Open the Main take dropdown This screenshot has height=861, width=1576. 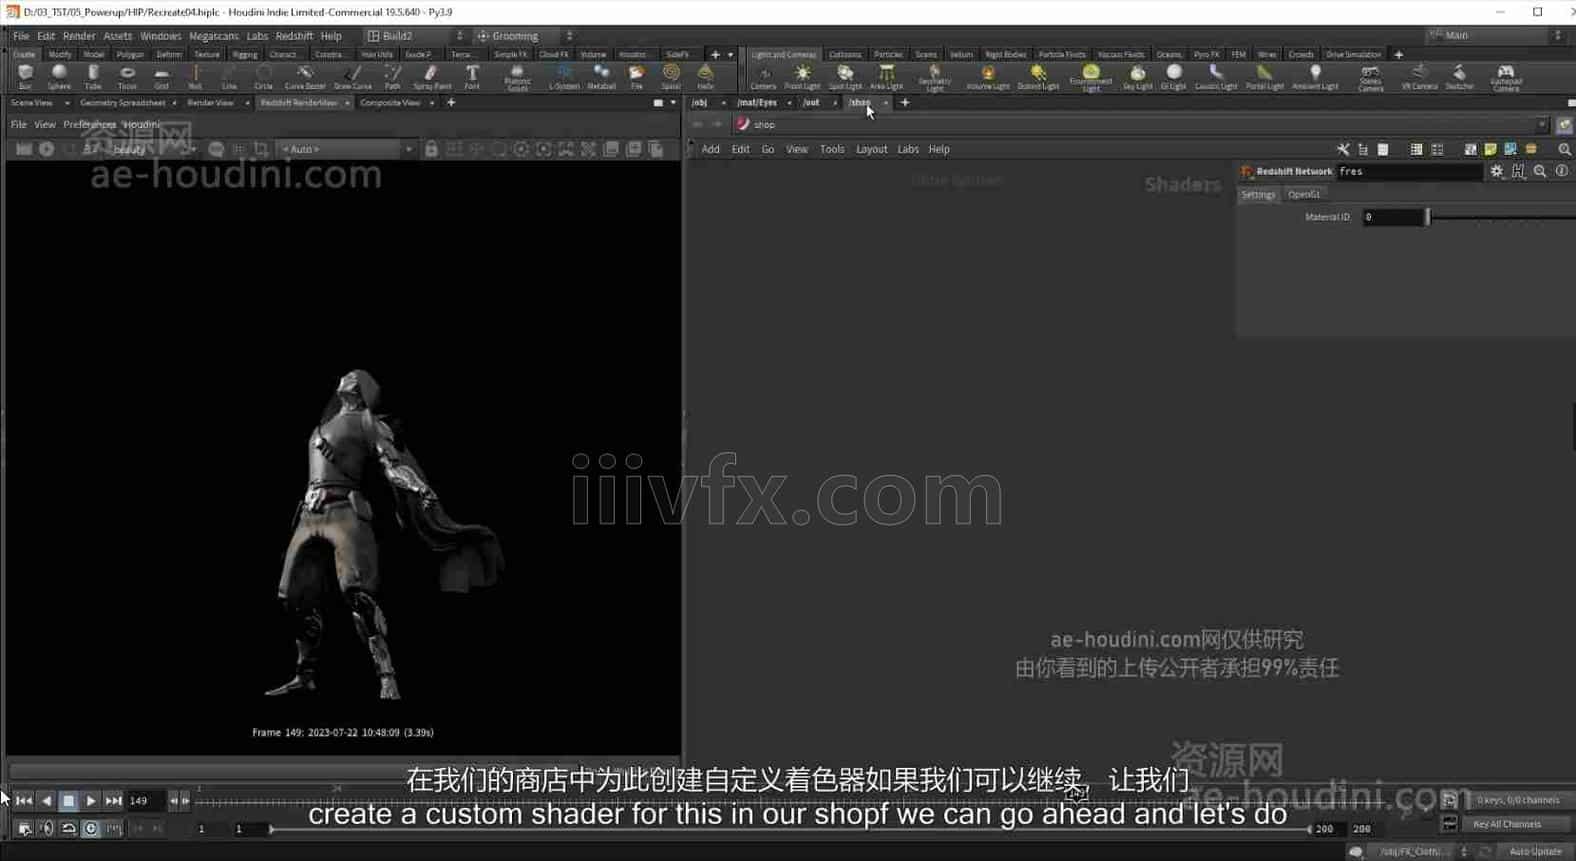click(1495, 35)
